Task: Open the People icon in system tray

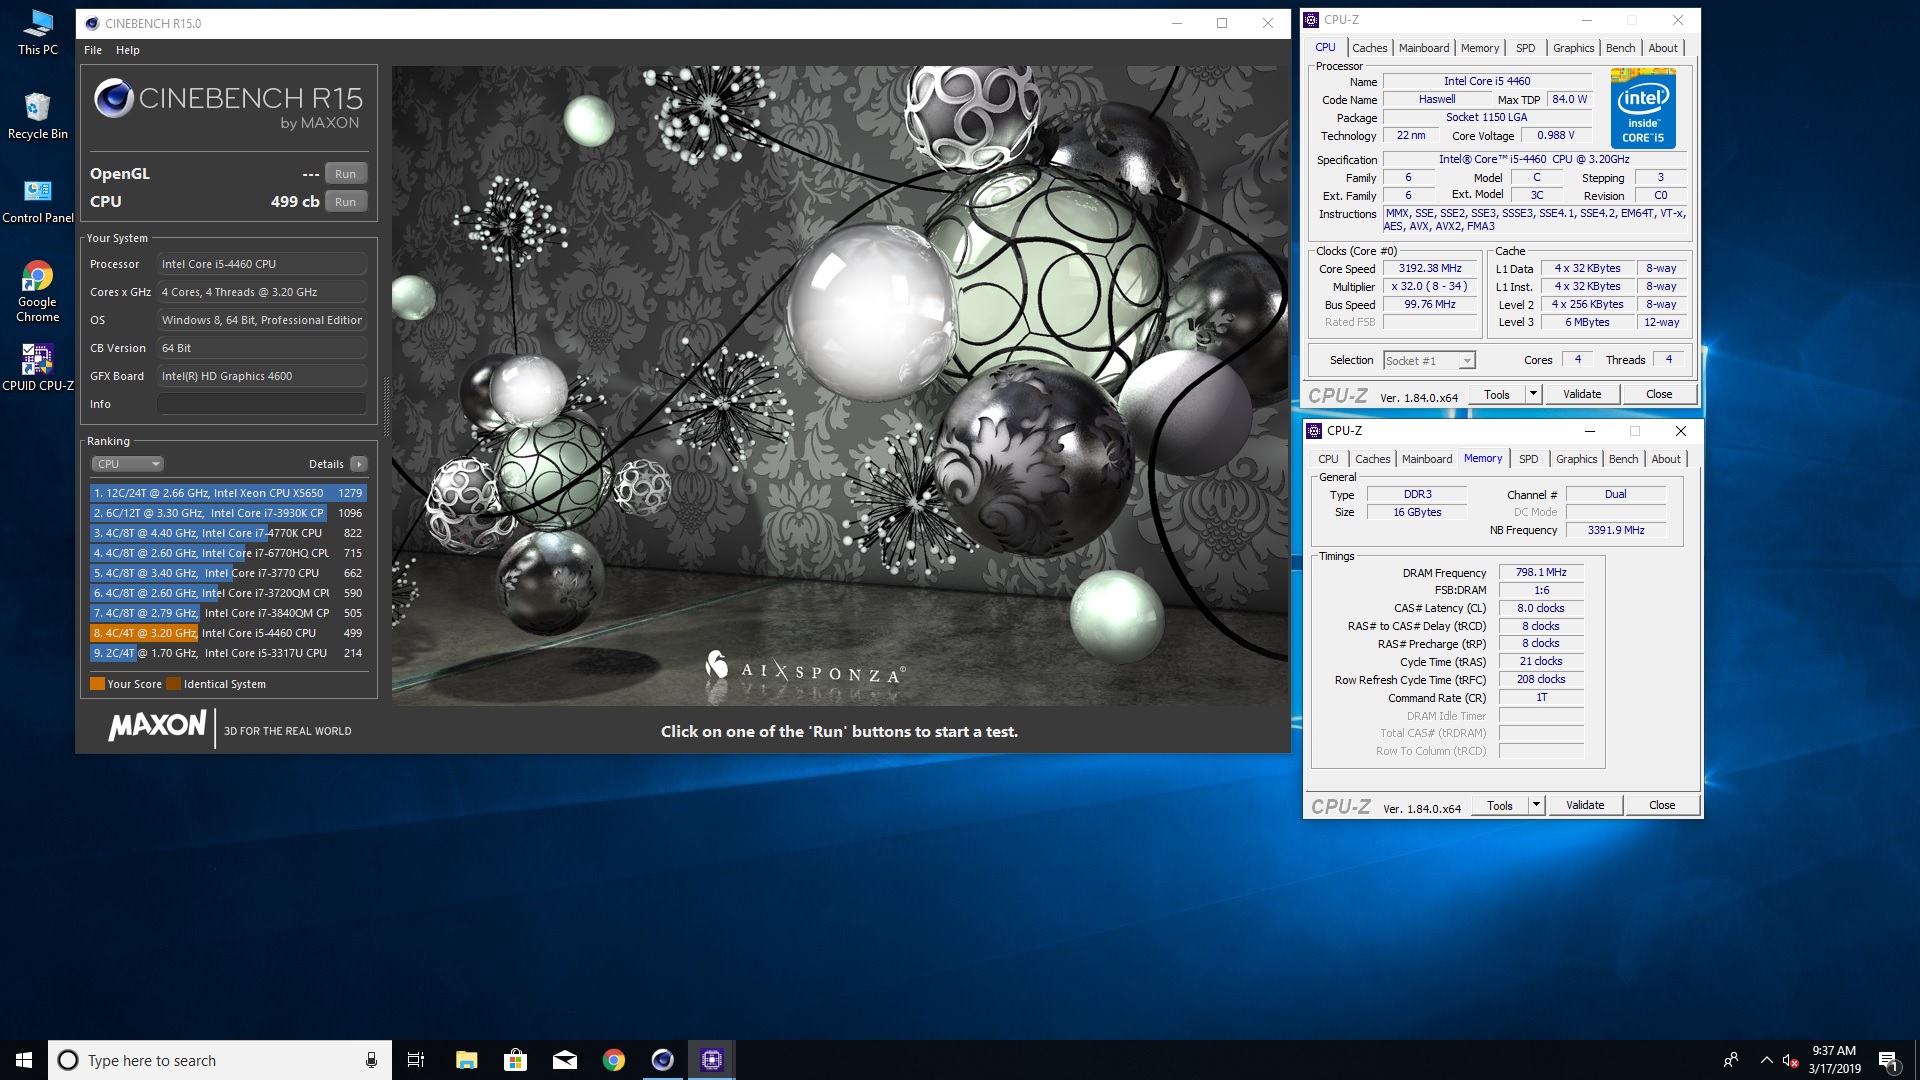Action: pyautogui.click(x=1731, y=1060)
